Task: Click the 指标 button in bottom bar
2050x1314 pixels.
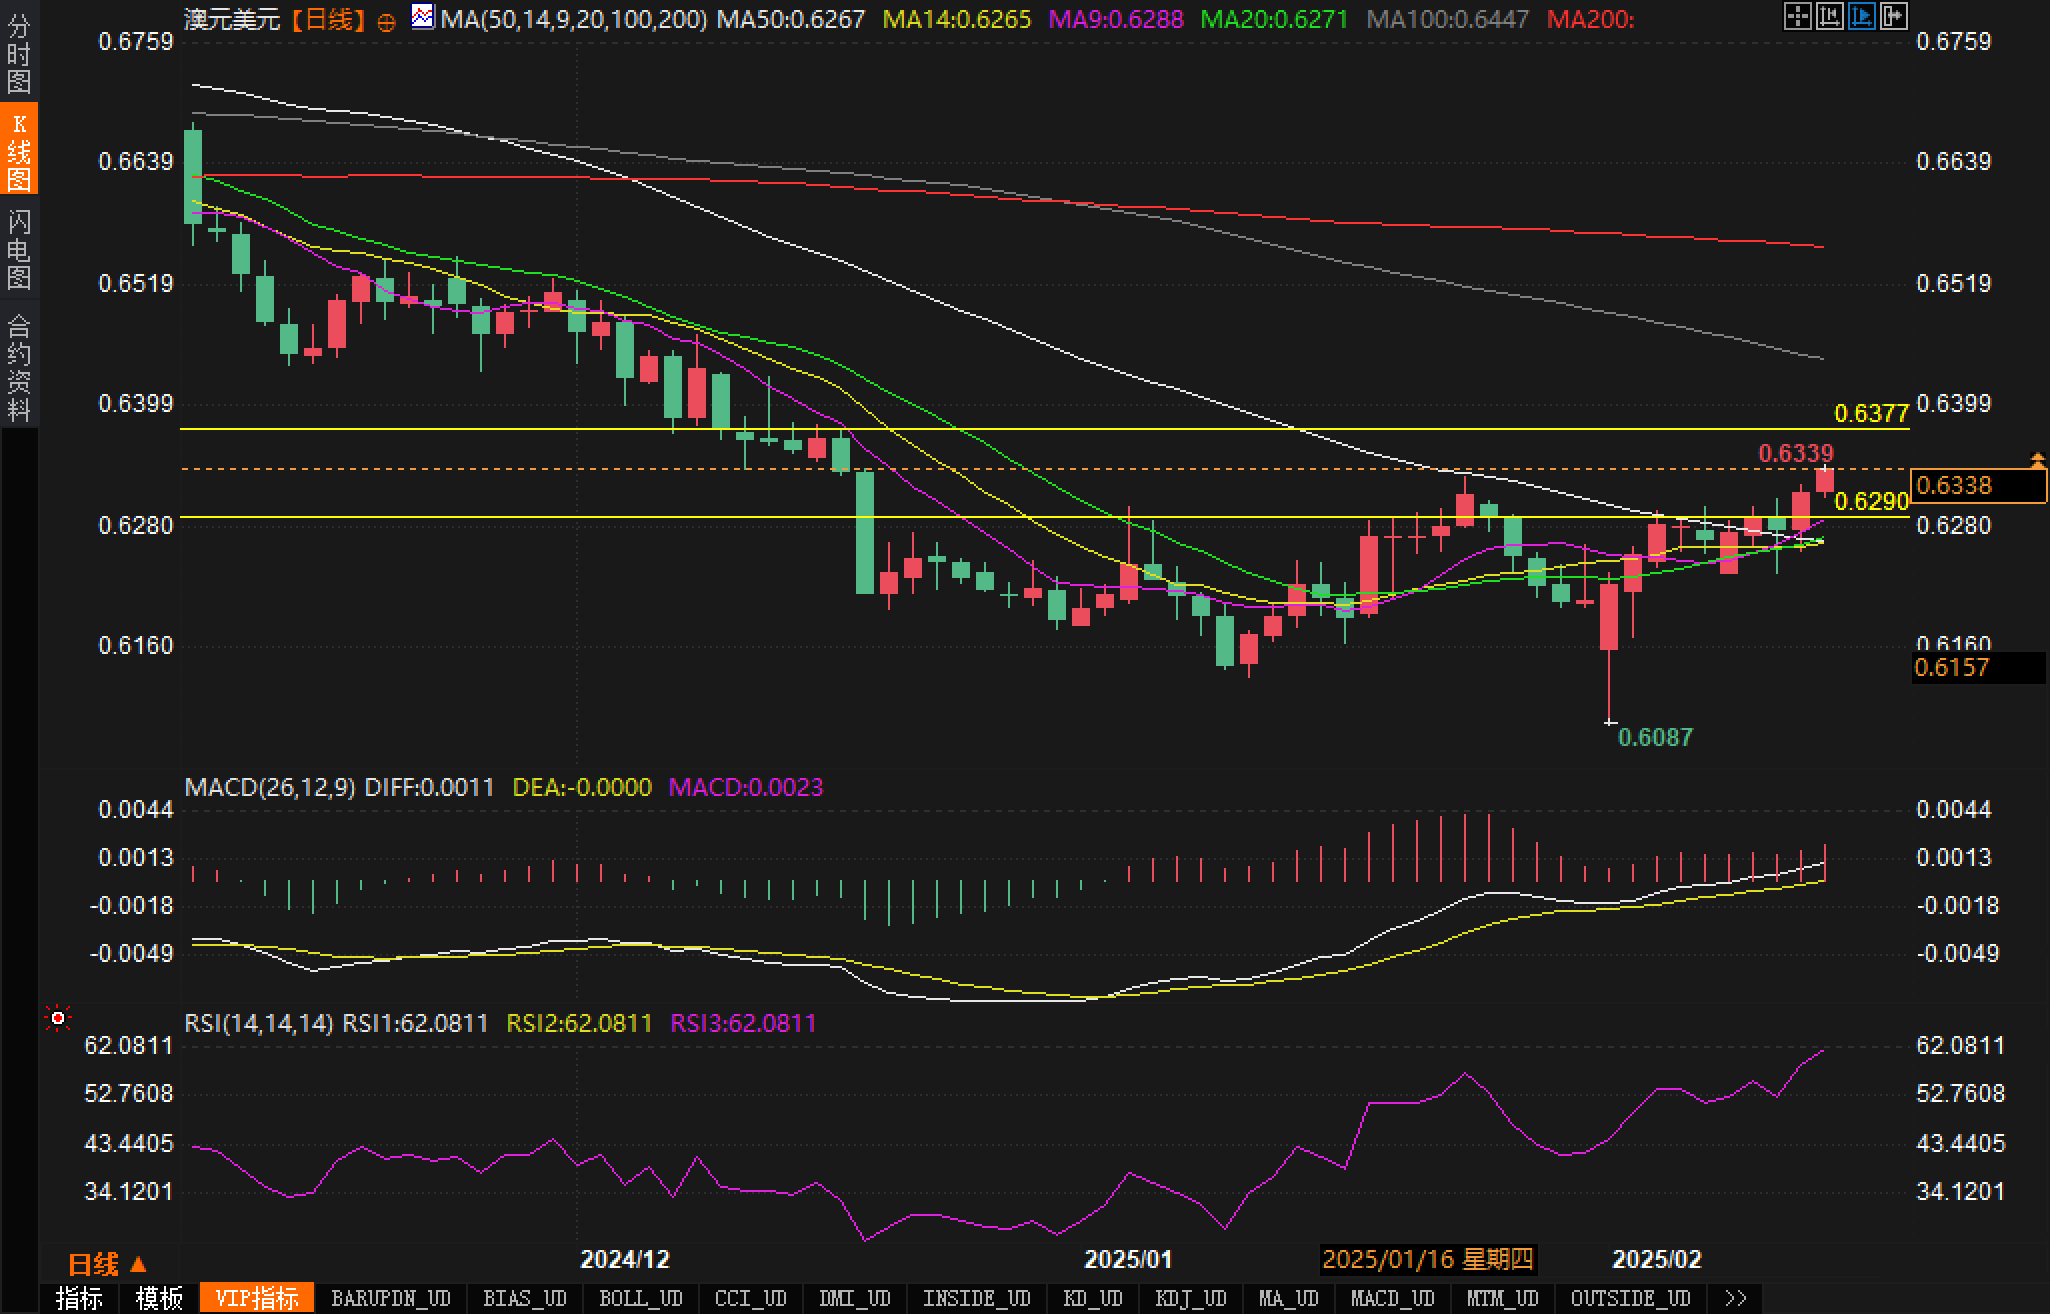Action: (x=79, y=1298)
